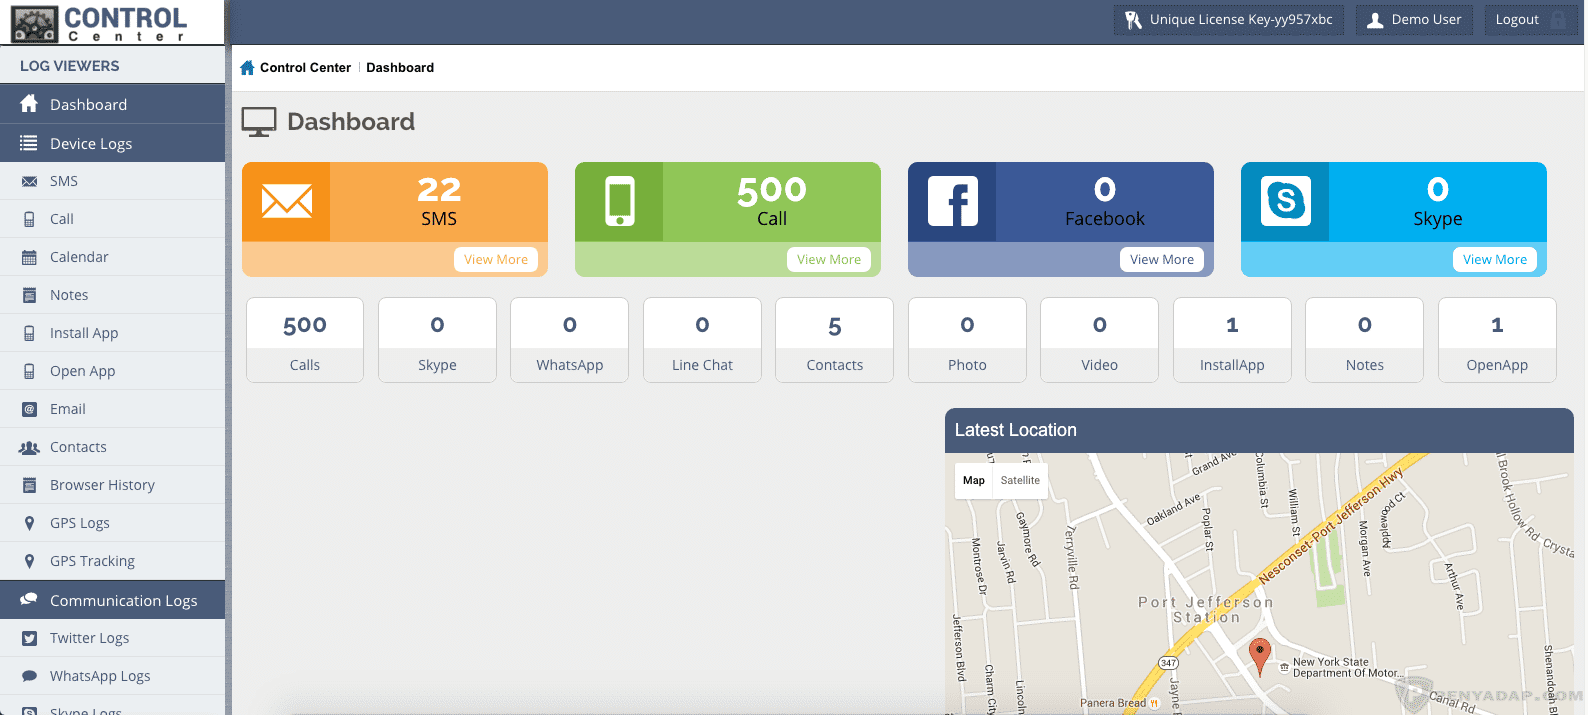
Task: Select the Map view toggle
Action: (973, 480)
